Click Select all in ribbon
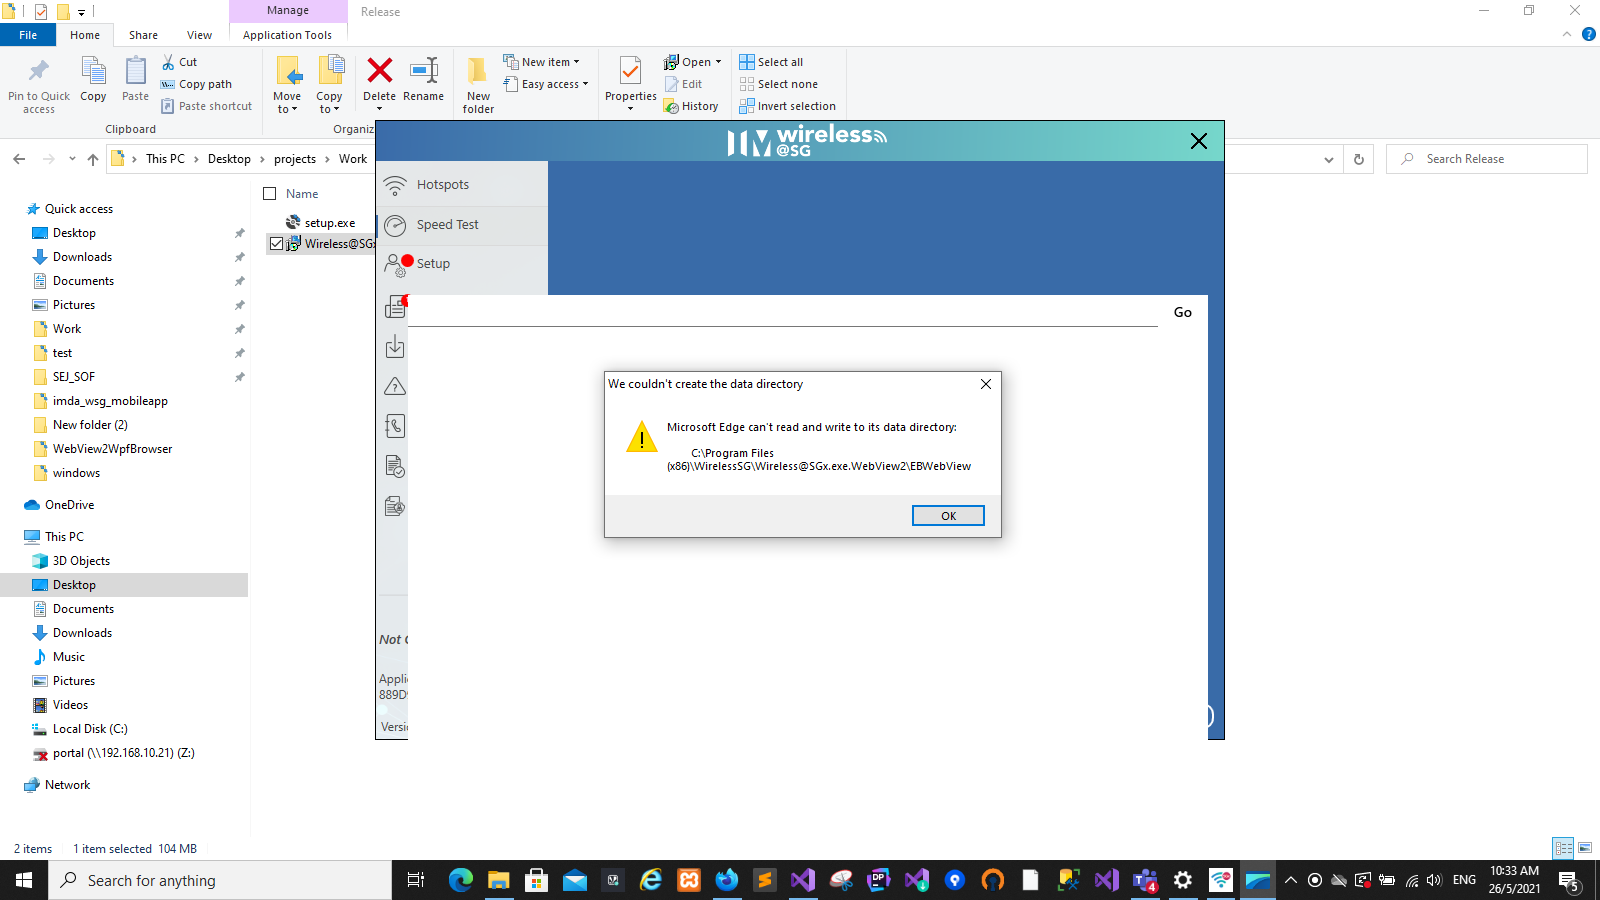This screenshot has height=900, width=1600. click(771, 62)
